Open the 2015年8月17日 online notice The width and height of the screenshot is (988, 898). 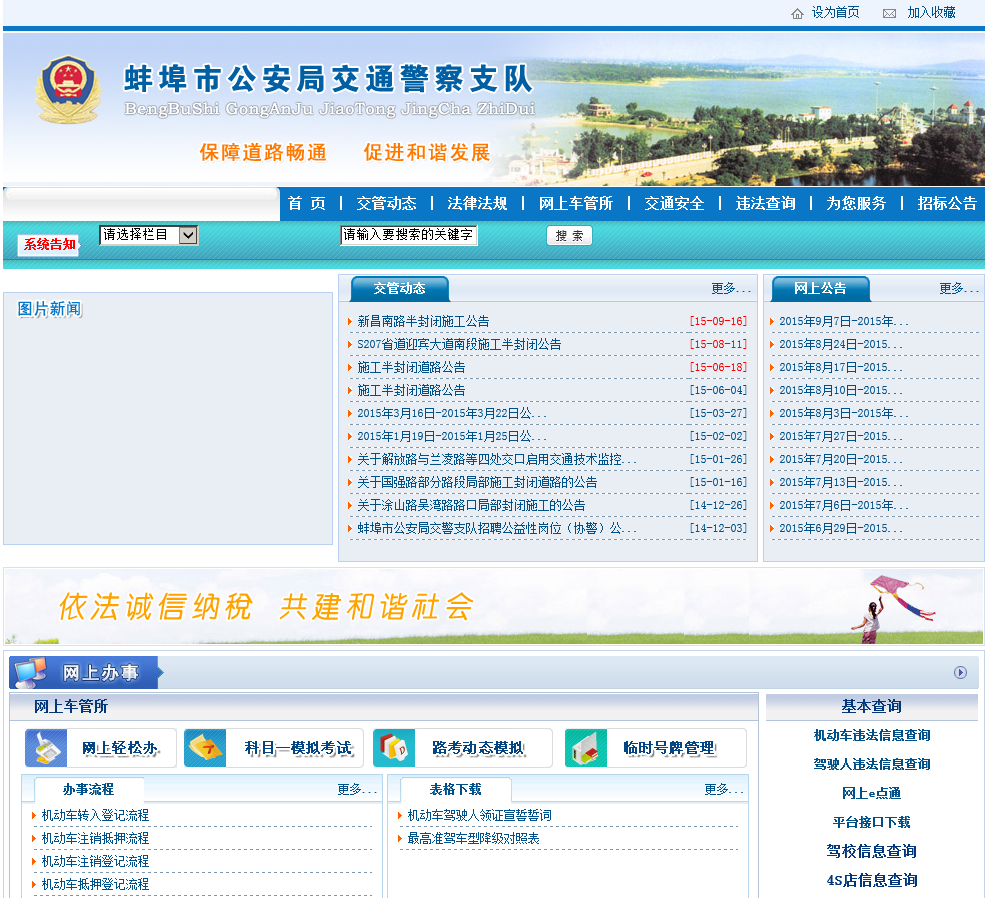tap(841, 367)
